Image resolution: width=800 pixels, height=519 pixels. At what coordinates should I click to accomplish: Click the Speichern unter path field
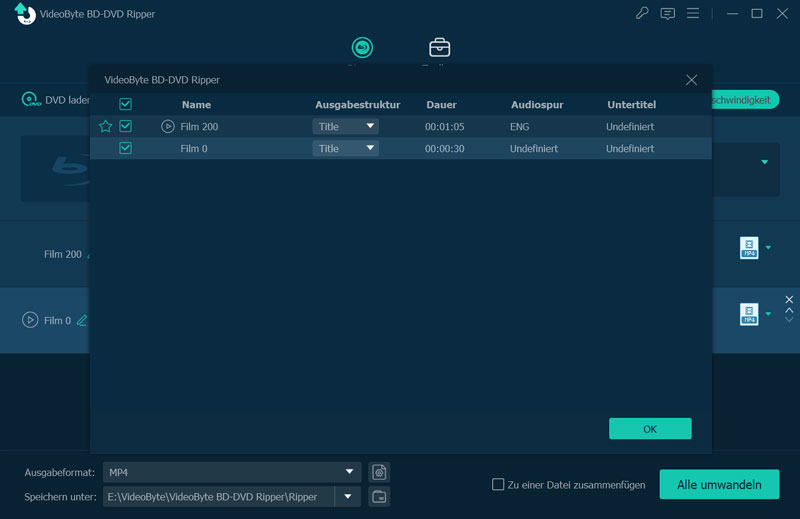coord(219,497)
